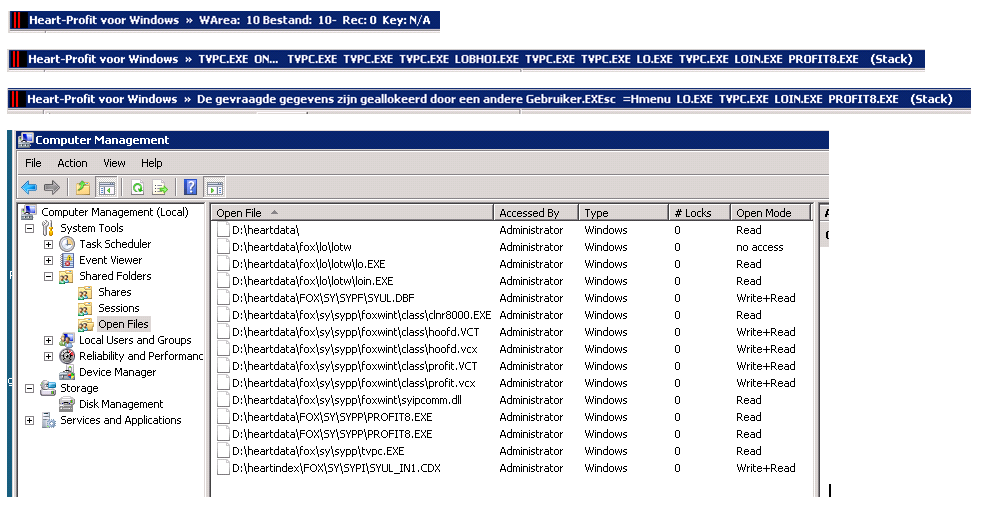Screen dimensions: 987x506
Task: Collapse the Shared Folders tree node
Action: 48,276
